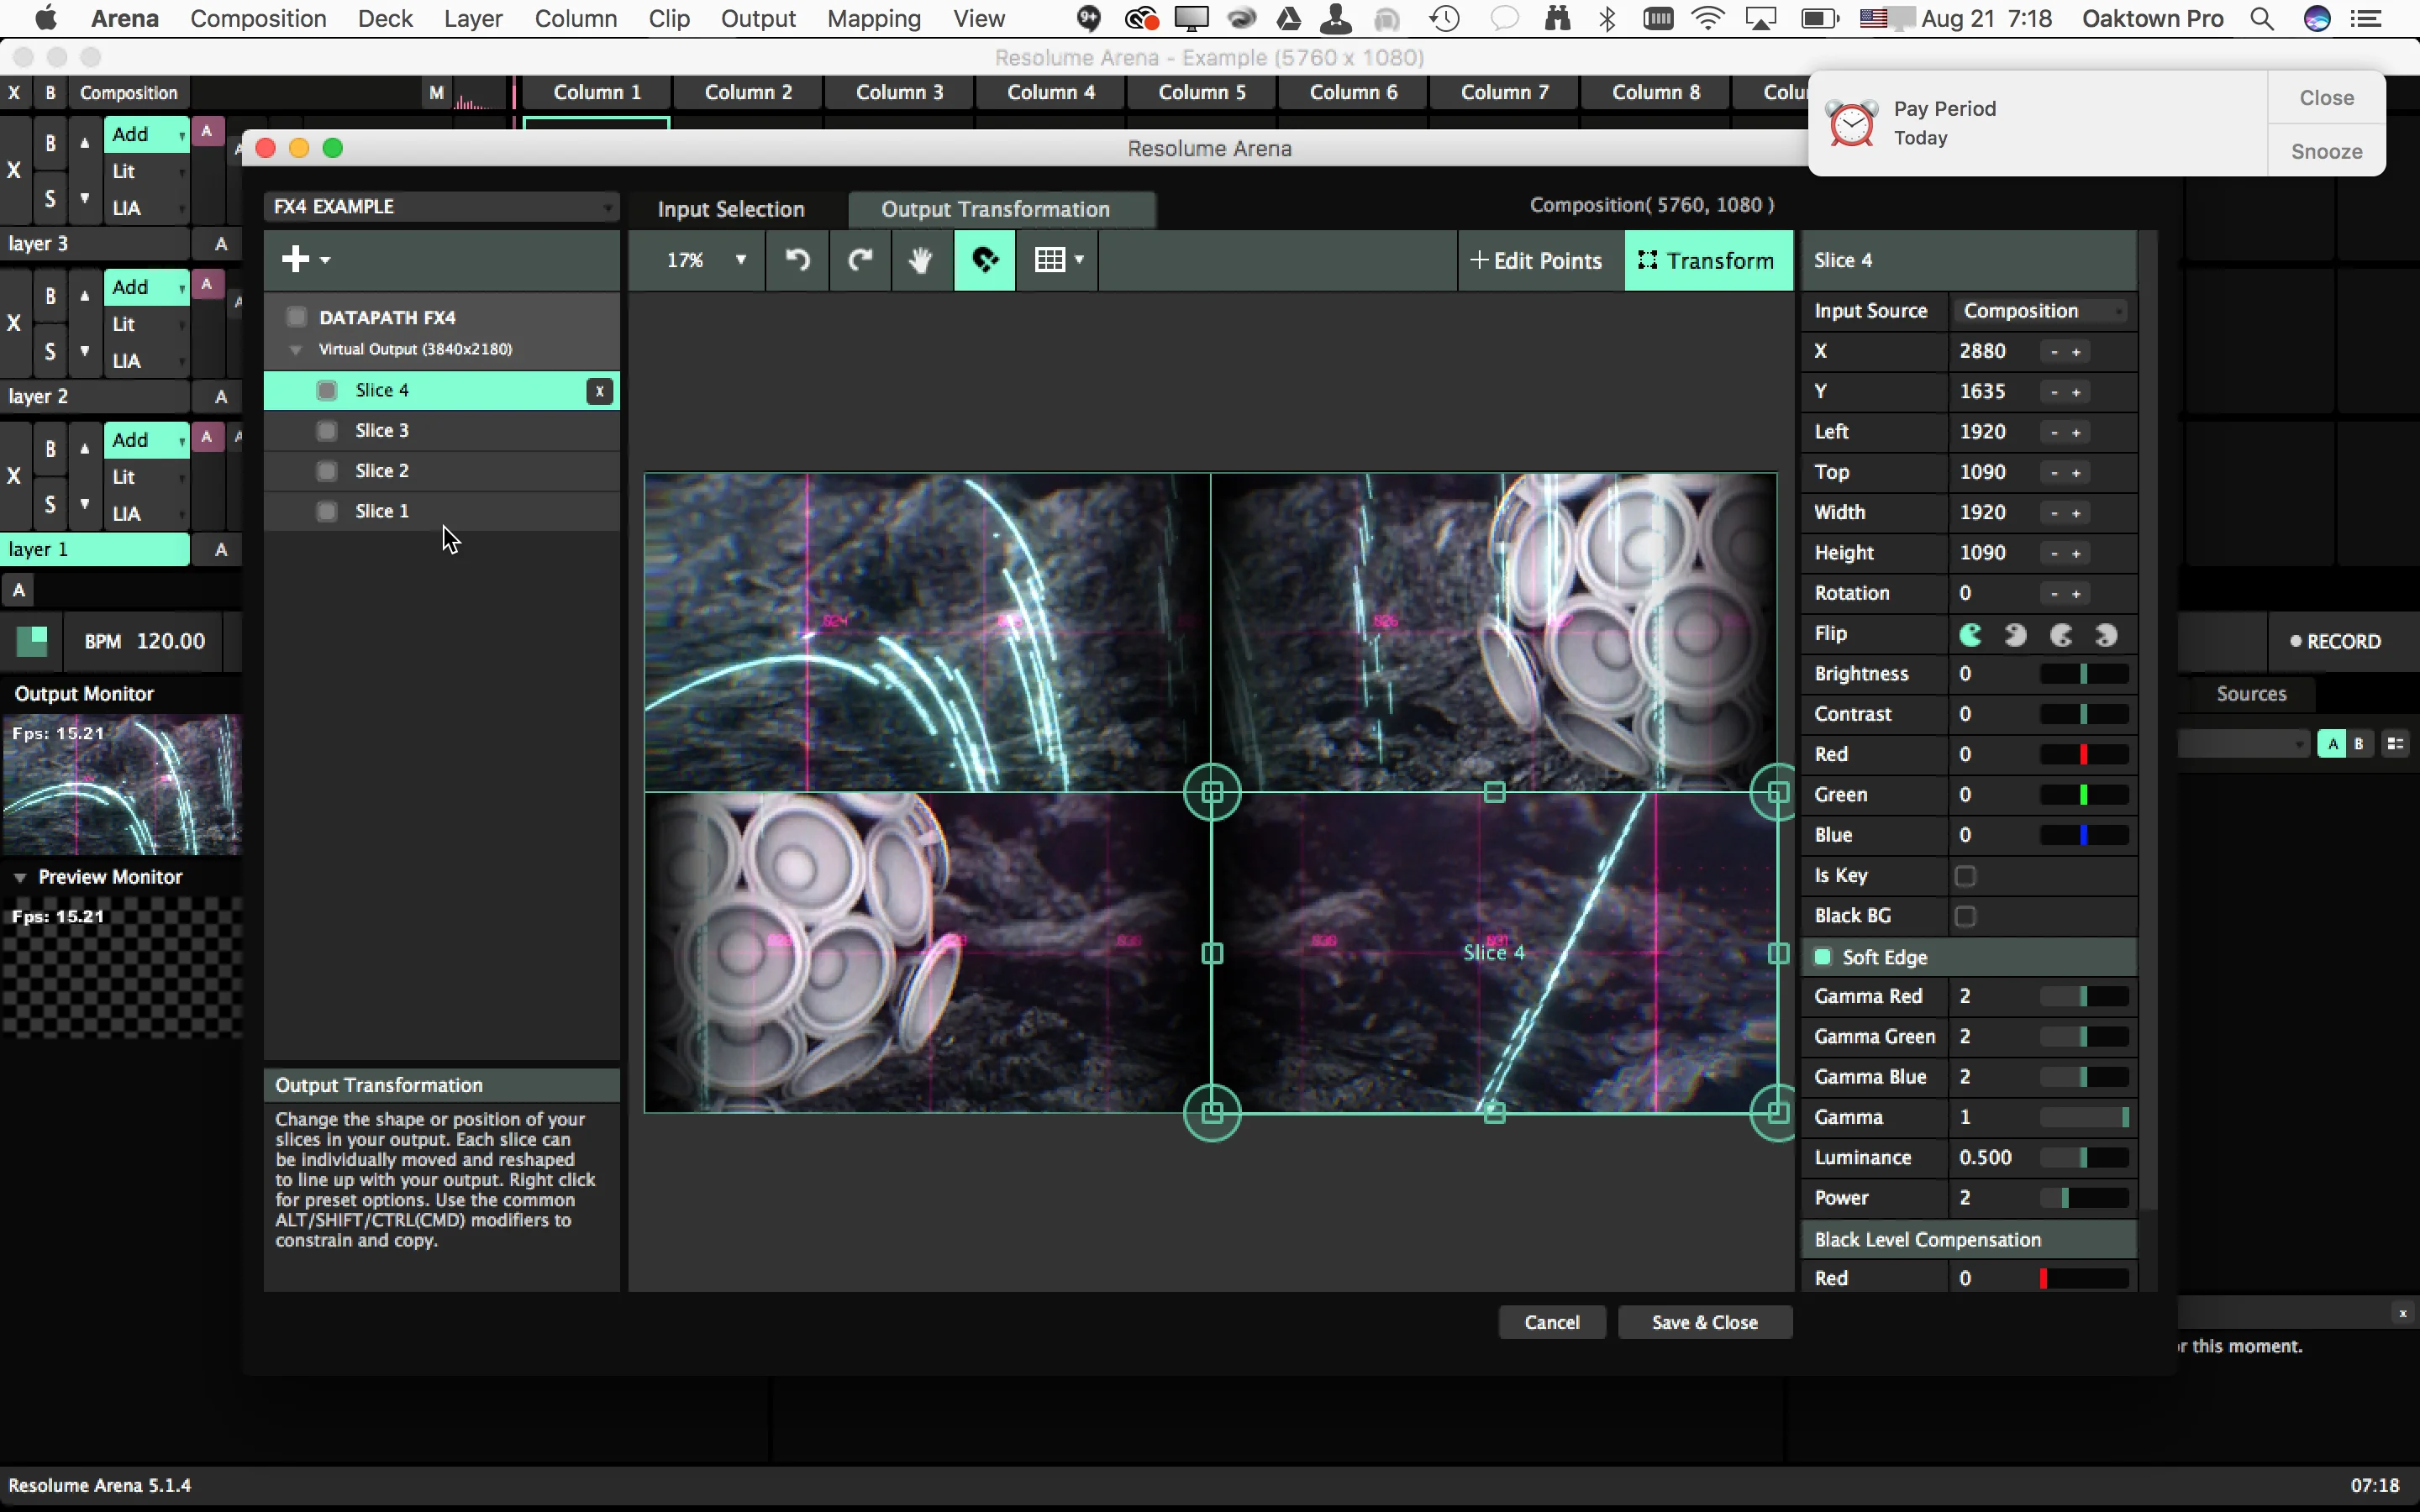The height and width of the screenshot is (1512, 2420).
Task: Click the grid display icon
Action: pos(1049,260)
